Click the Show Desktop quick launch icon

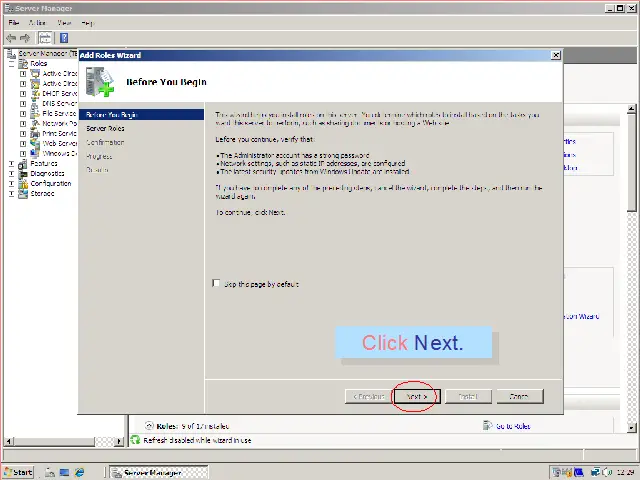[x=64, y=472]
